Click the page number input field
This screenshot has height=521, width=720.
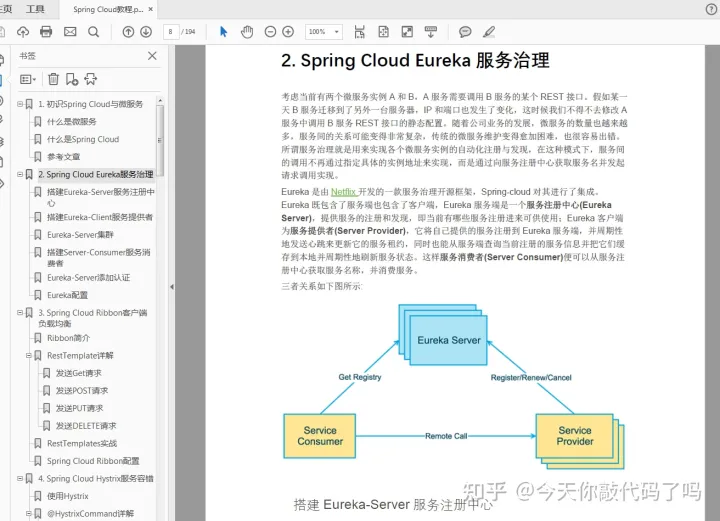coord(170,32)
